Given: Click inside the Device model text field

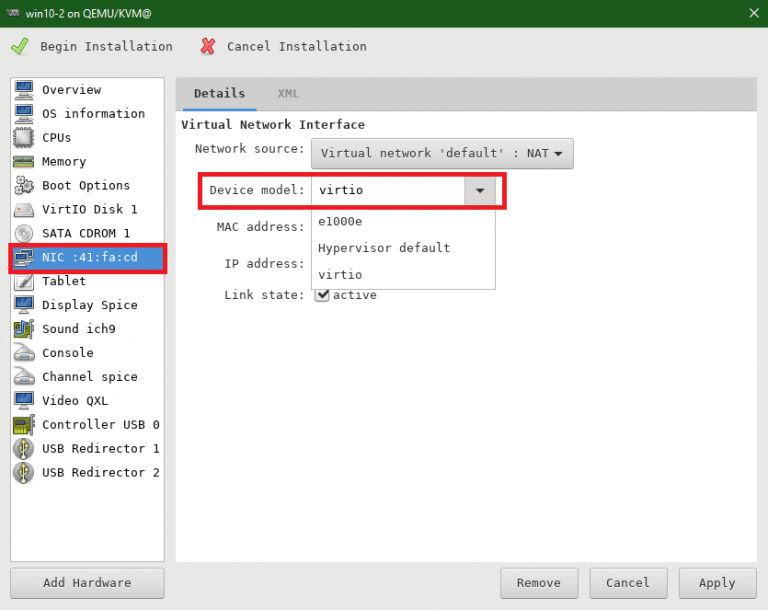Looking at the screenshot, I should 388,190.
